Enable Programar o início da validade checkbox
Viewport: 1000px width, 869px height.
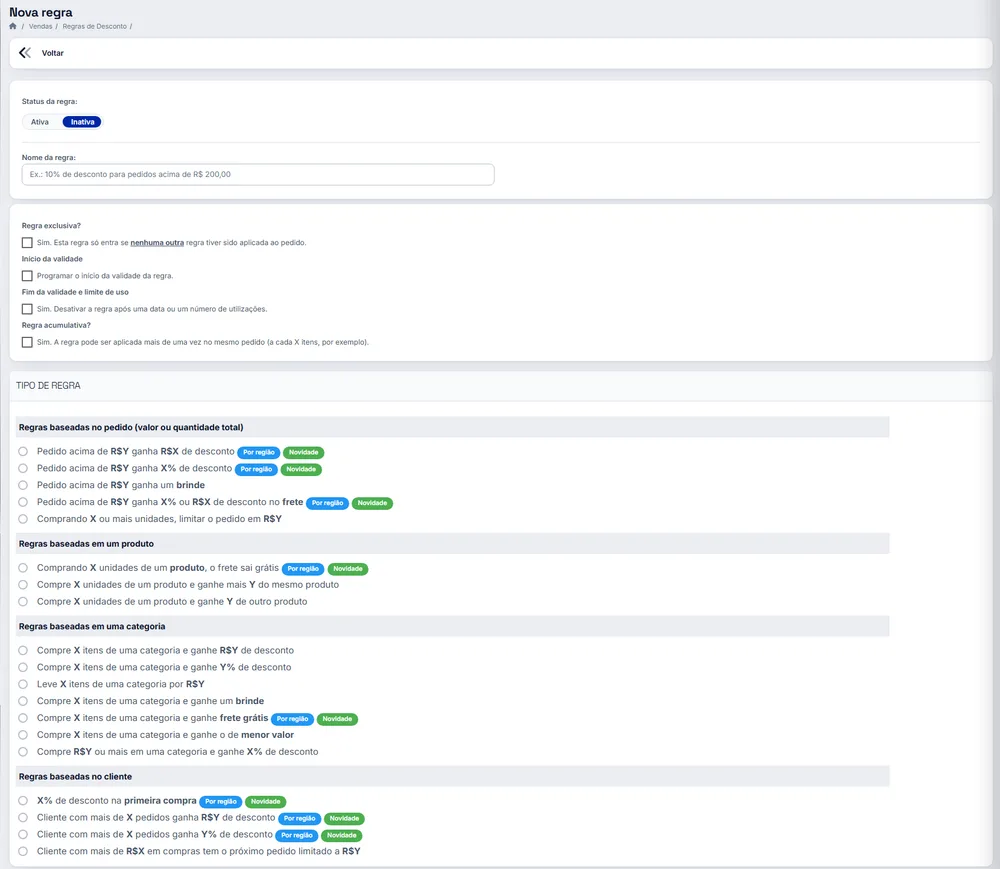(x=27, y=275)
